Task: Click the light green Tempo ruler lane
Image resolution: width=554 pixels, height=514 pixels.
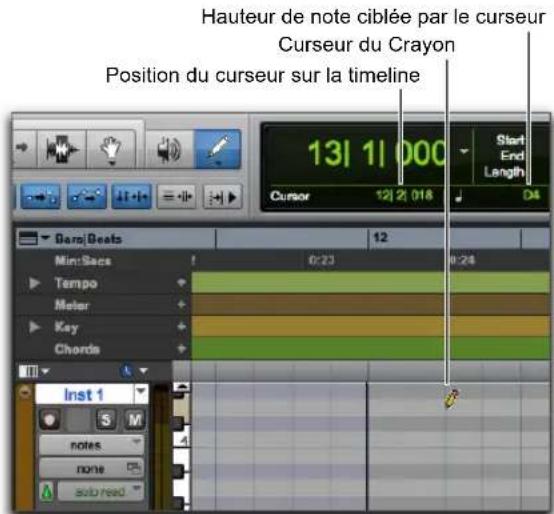Action: click(x=370, y=283)
